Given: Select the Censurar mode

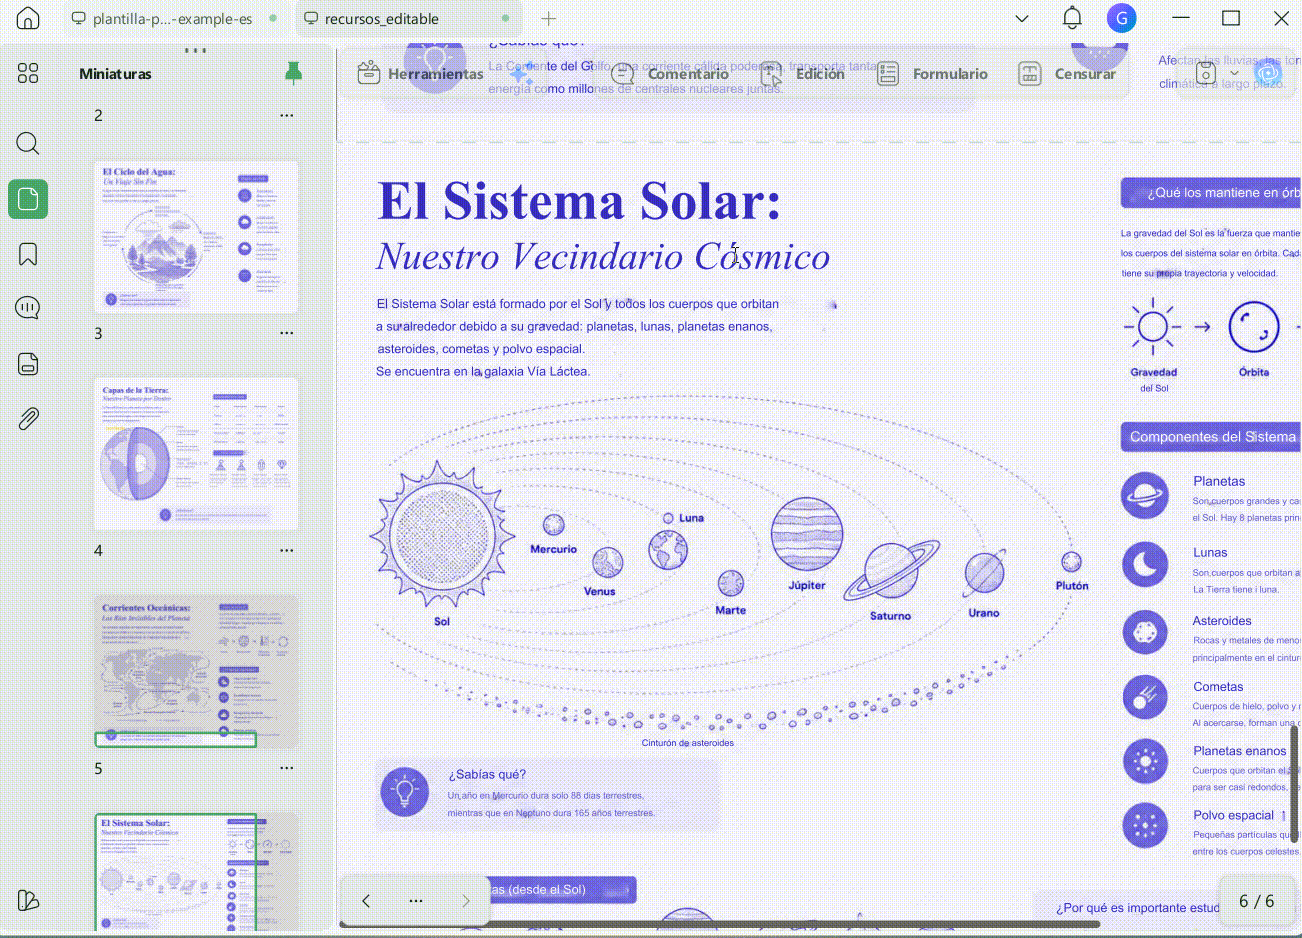Looking at the screenshot, I should tap(1067, 73).
